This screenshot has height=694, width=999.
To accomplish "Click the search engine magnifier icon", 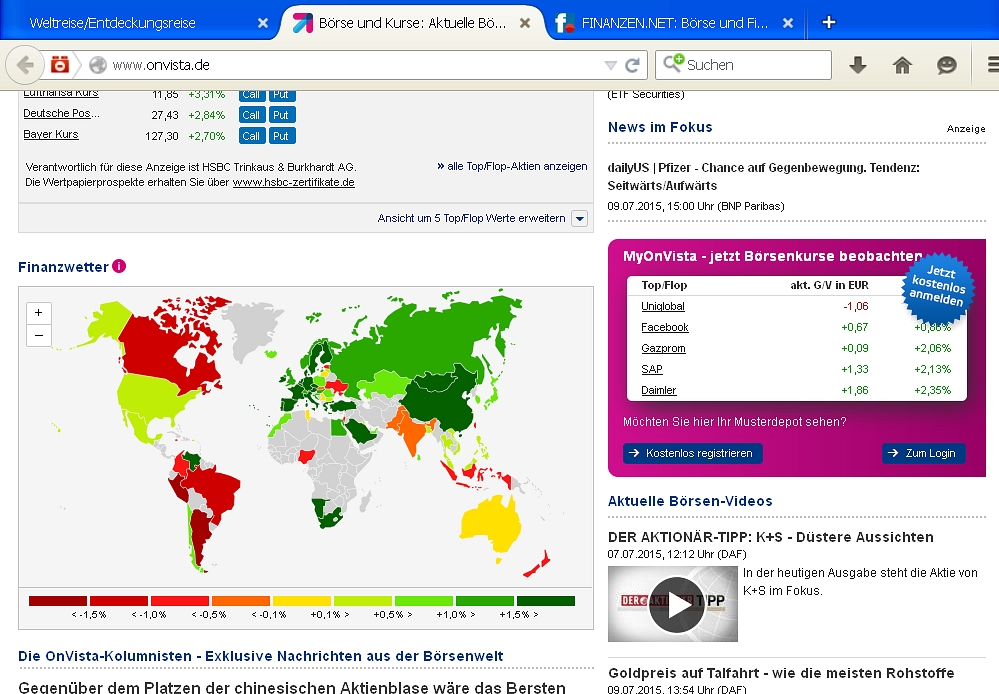I will (673, 63).
